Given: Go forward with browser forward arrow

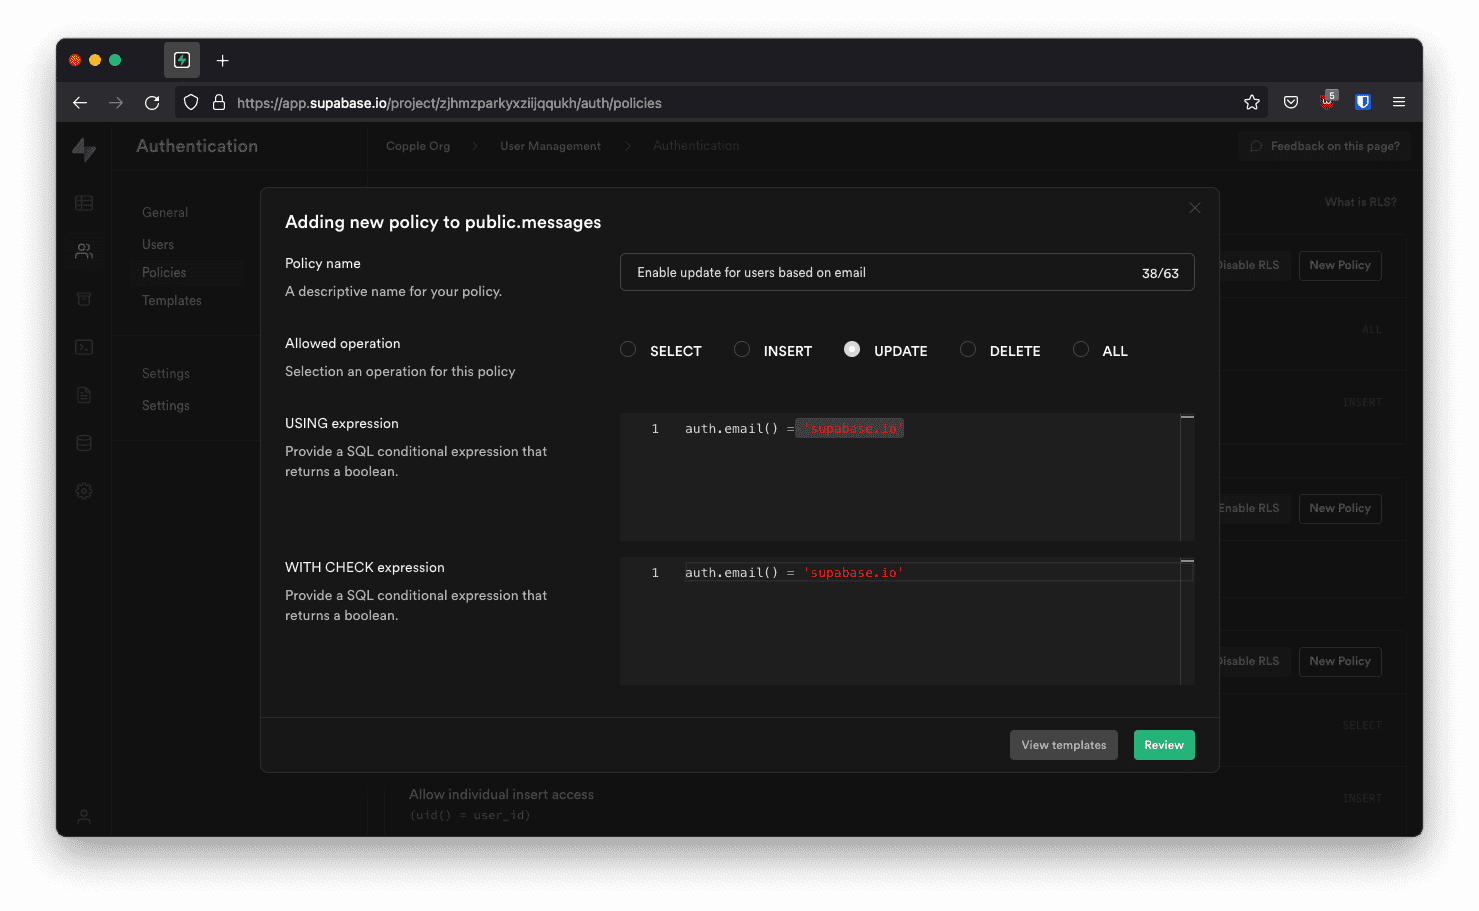Looking at the screenshot, I should (x=116, y=102).
